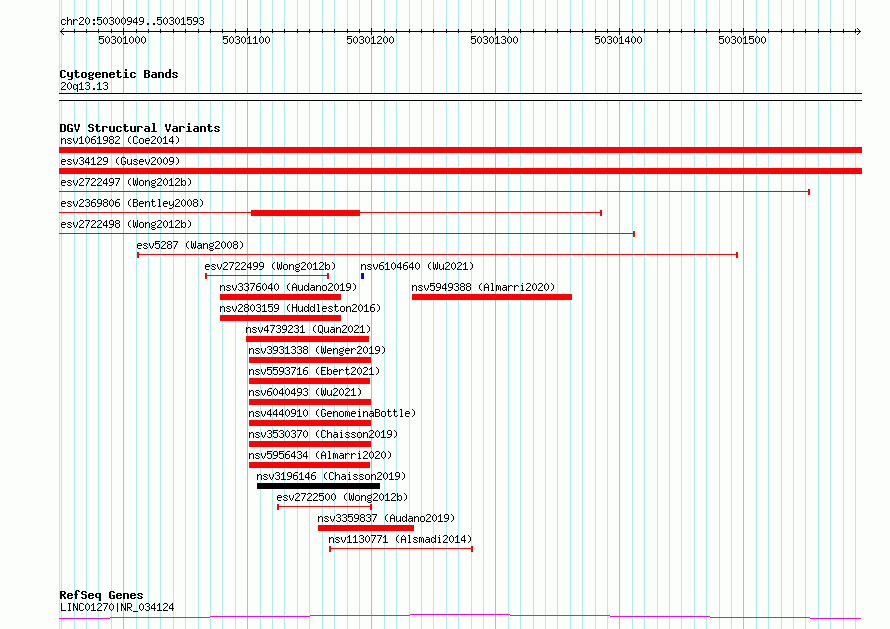Click the red bar under nsv3530370

pyautogui.click(x=310, y=444)
